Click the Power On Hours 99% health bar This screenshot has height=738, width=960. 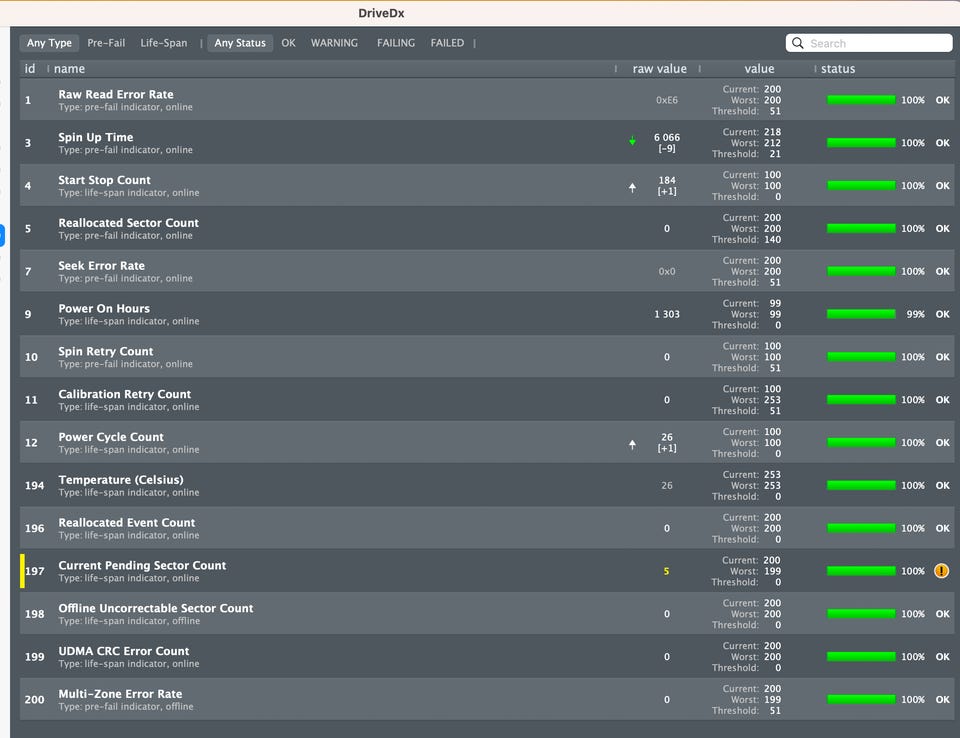click(861, 314)
